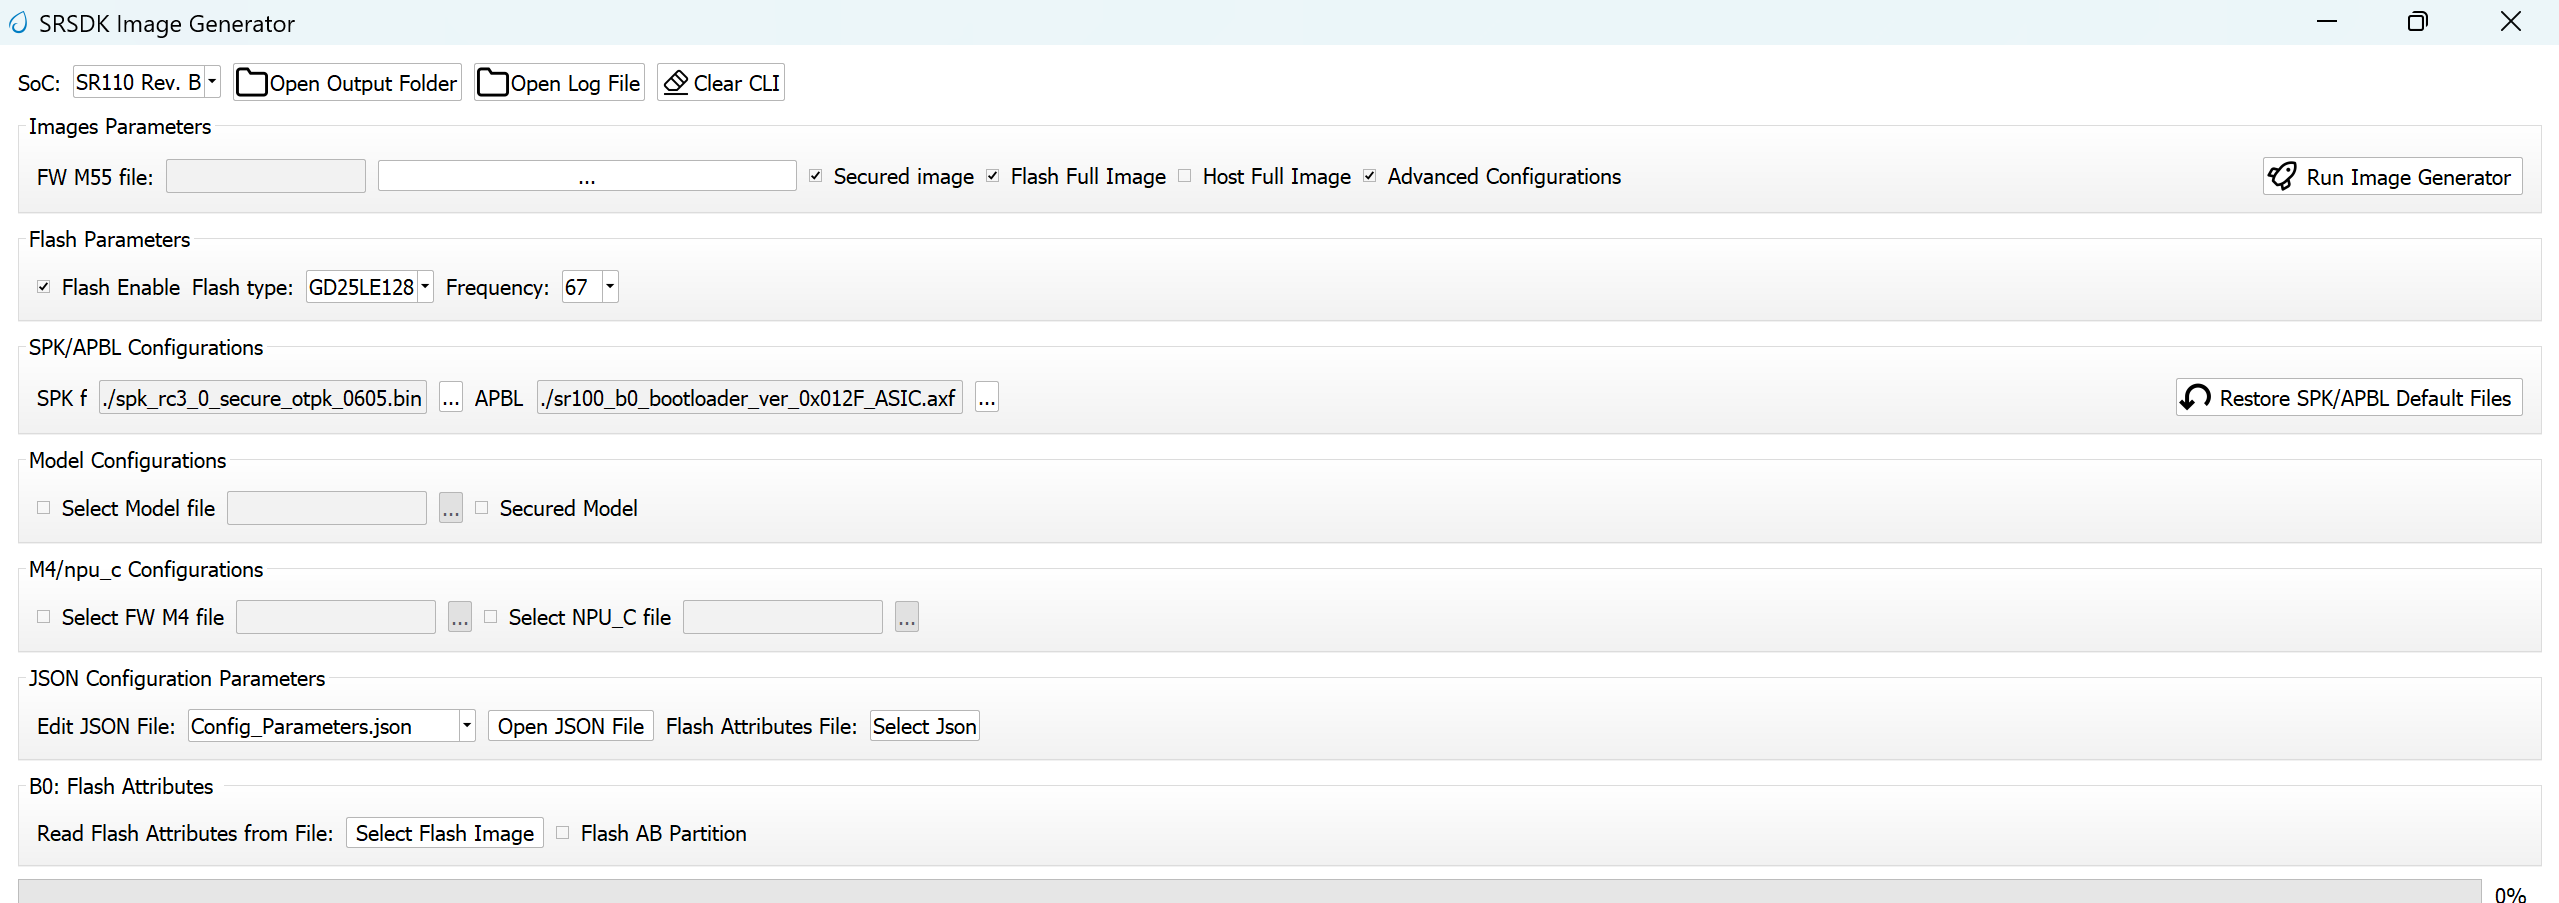Click the Open Log File folder icon
2559x903 pixels.
pyautogui.click(x=493, y=83)
